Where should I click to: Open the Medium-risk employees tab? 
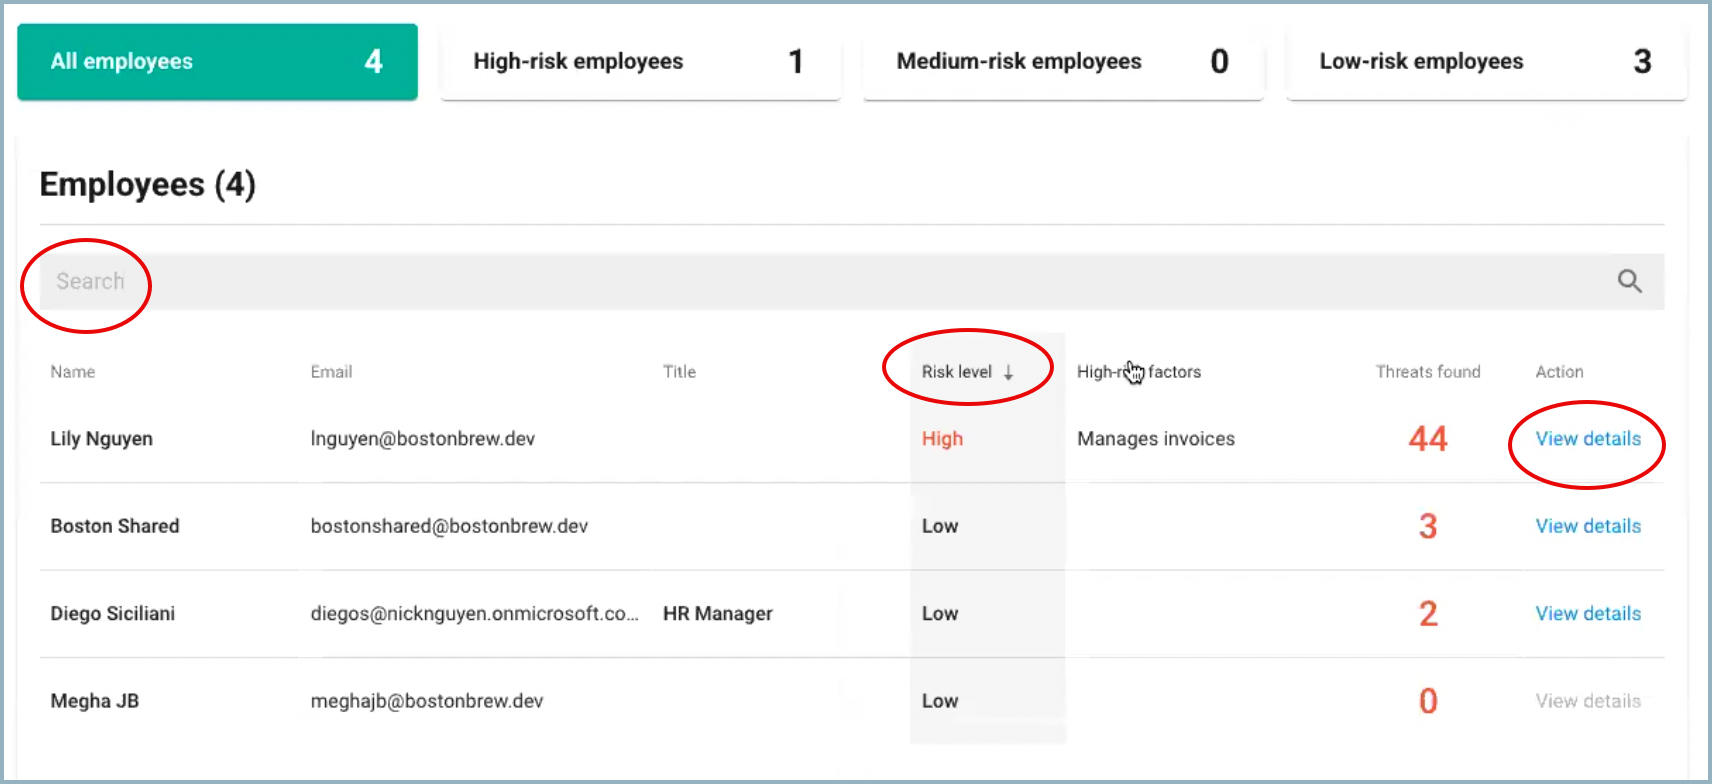click(1063, 62)
